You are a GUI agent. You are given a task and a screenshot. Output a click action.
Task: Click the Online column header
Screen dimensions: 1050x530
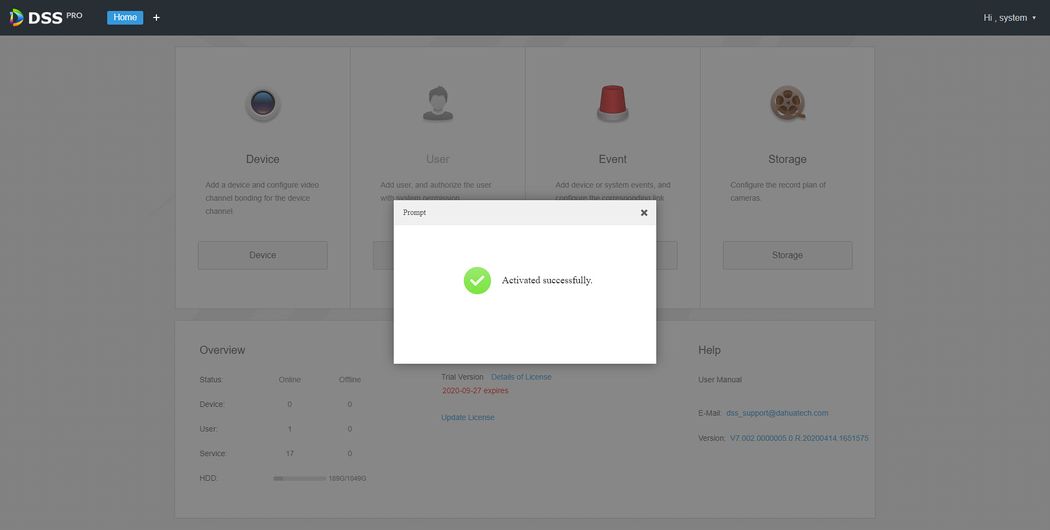pos(290,380)
